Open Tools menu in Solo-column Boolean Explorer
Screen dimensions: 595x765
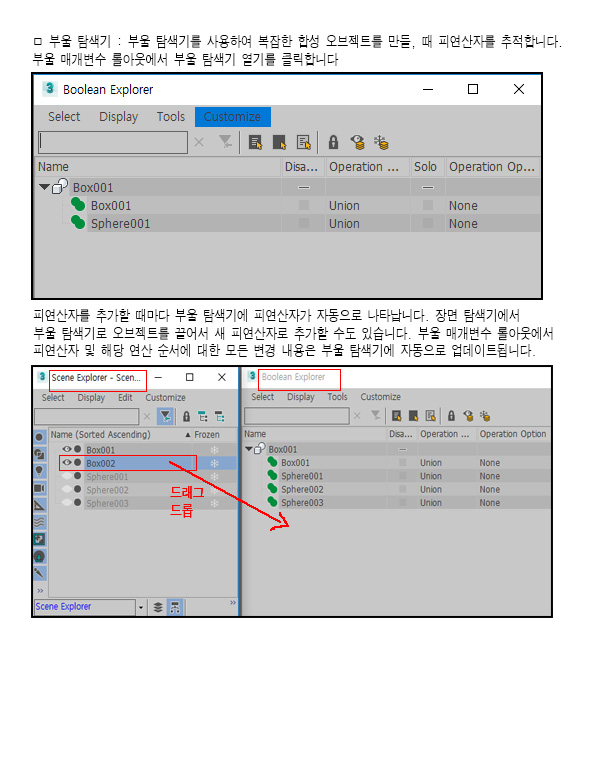[x=171, y=117]
